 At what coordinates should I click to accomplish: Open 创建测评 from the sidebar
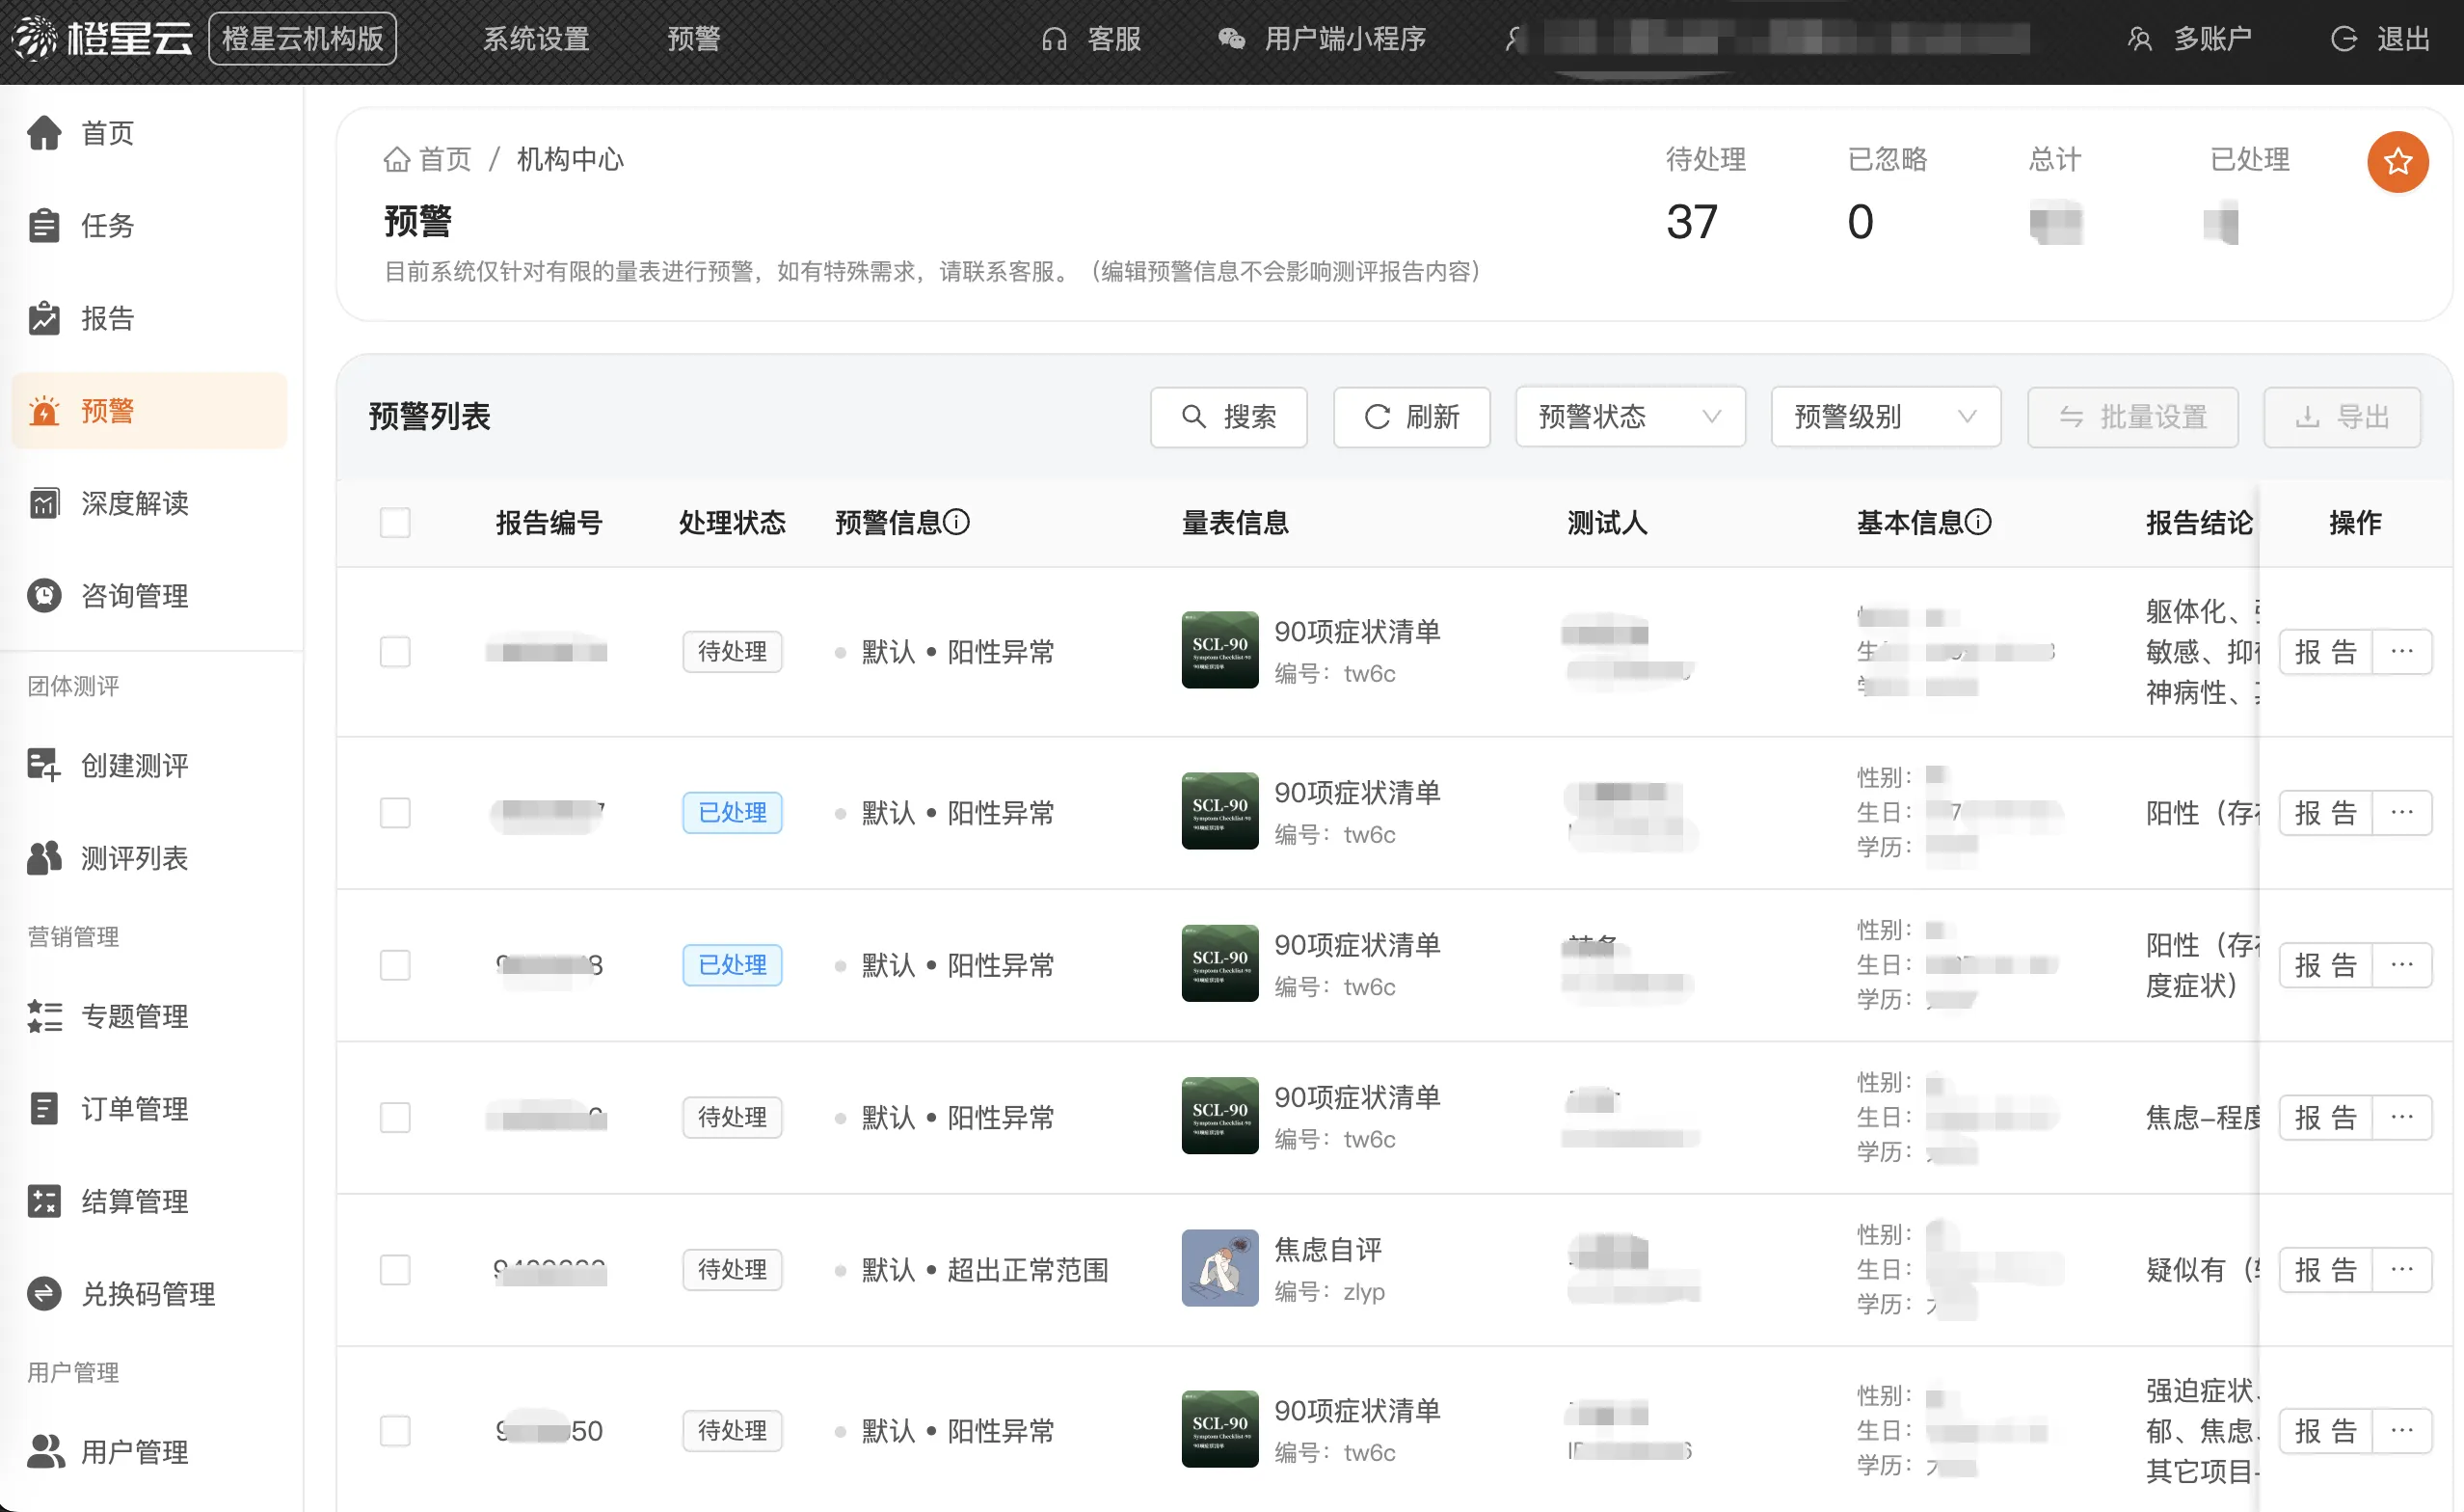133,765
